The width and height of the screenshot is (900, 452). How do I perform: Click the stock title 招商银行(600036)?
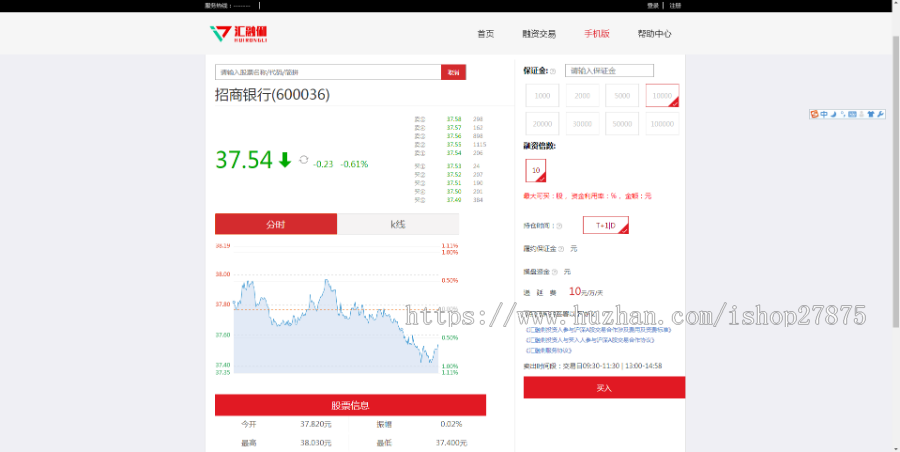tap(273, 95)
